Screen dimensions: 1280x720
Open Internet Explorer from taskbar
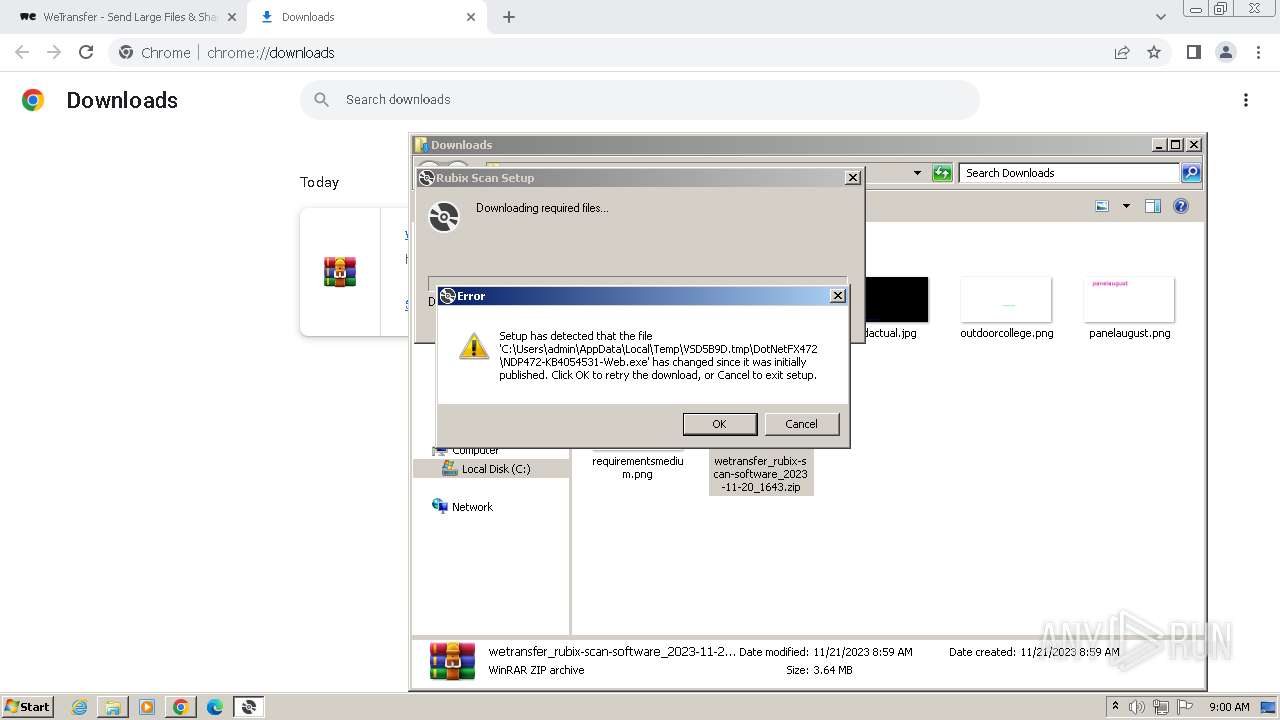pyautogui.click(x=80, y=707)
